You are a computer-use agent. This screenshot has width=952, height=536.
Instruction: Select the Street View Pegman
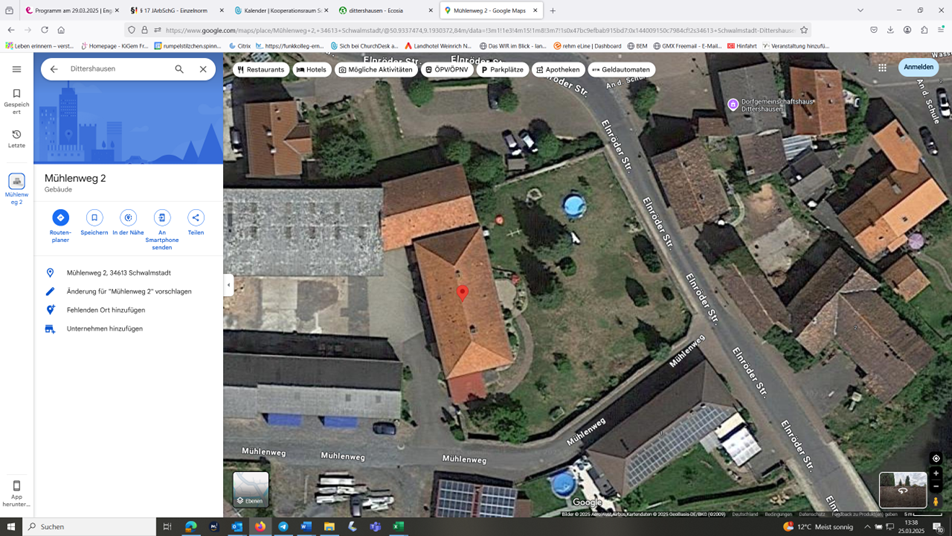936,502
